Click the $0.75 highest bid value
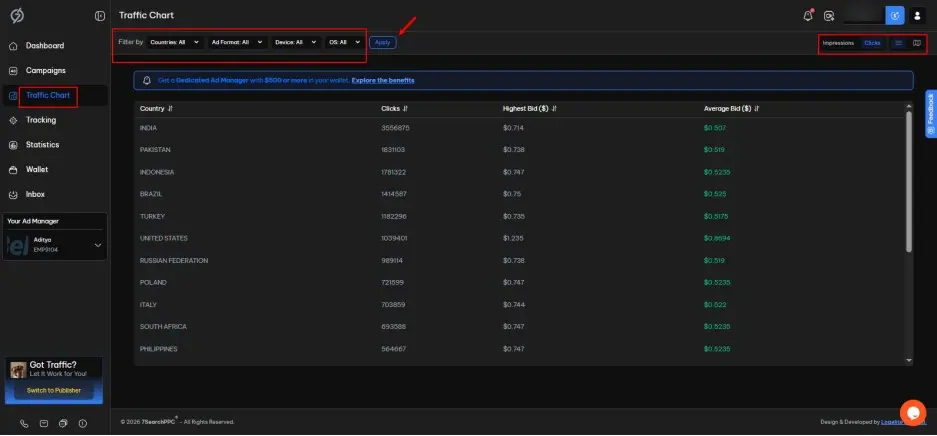The width and height of the screenshot is (937, 436). (x=512, y=194)
